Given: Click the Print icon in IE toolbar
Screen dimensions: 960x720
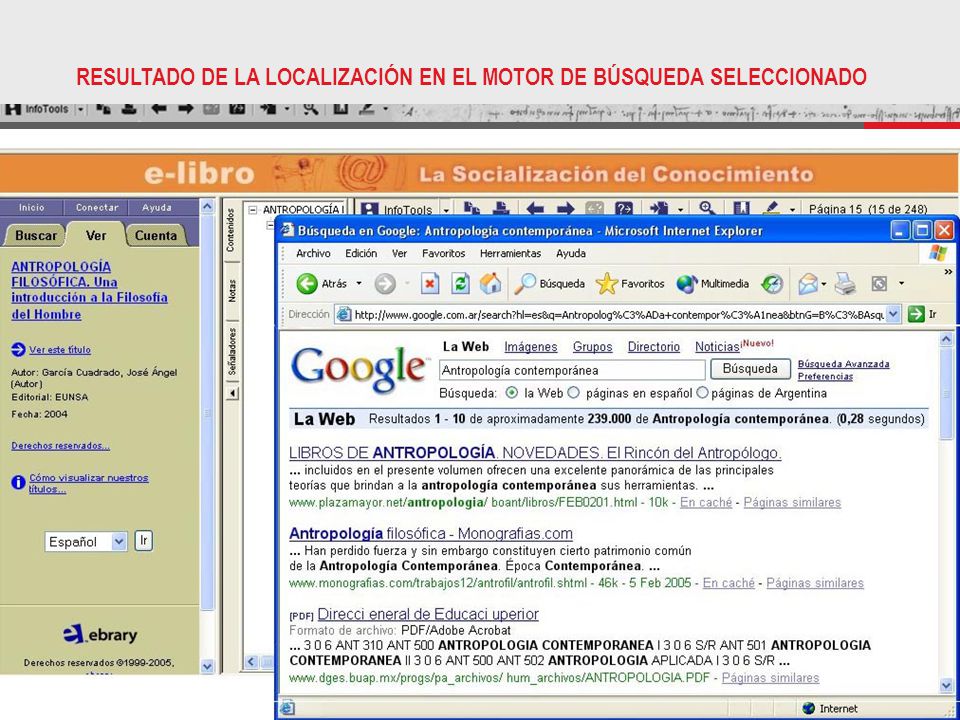Looking at the screenshot, I should [x=846, y=283].
